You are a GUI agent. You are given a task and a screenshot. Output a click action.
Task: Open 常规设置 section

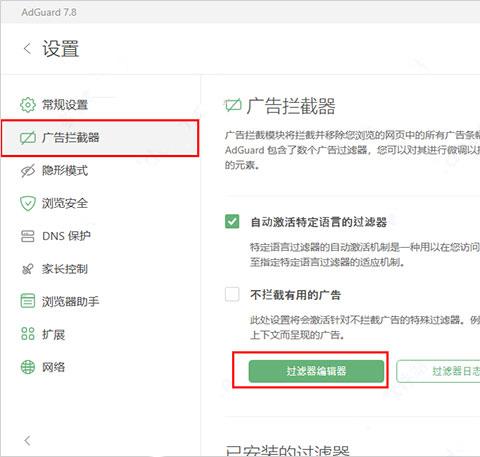tap(65, 105)
